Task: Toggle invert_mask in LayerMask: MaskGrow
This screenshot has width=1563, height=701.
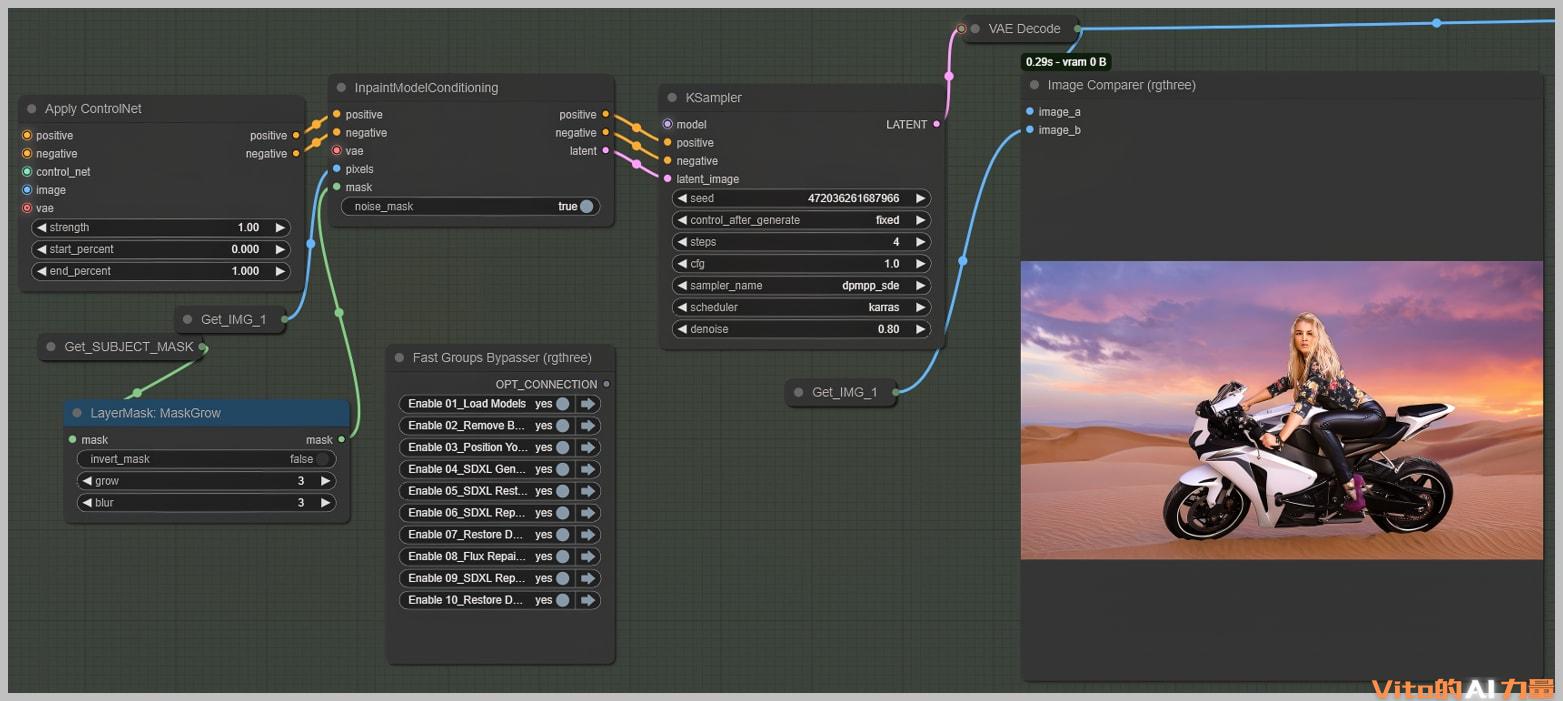Action: (x=322, y=459)
